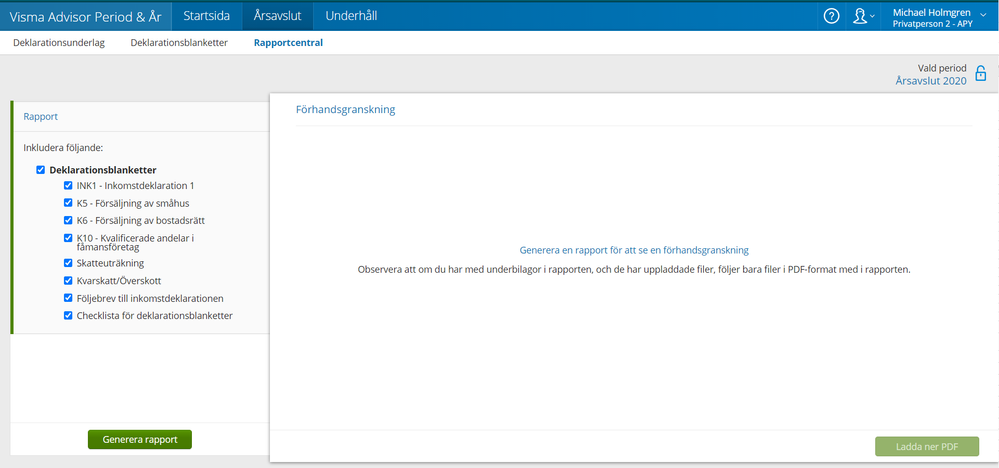Open the Underhåll menu tab
The height and width of the screenshot is (468, 999).
(x=353, y=16)
